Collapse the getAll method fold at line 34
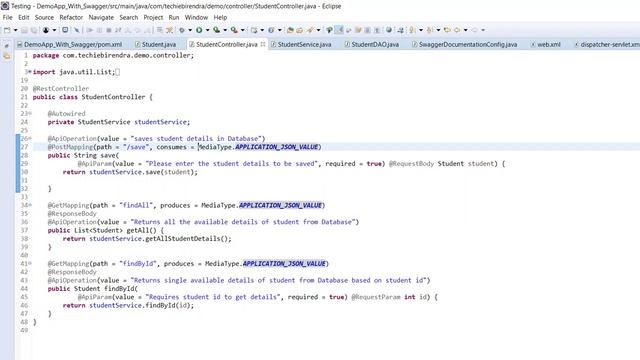 [30, 205]
